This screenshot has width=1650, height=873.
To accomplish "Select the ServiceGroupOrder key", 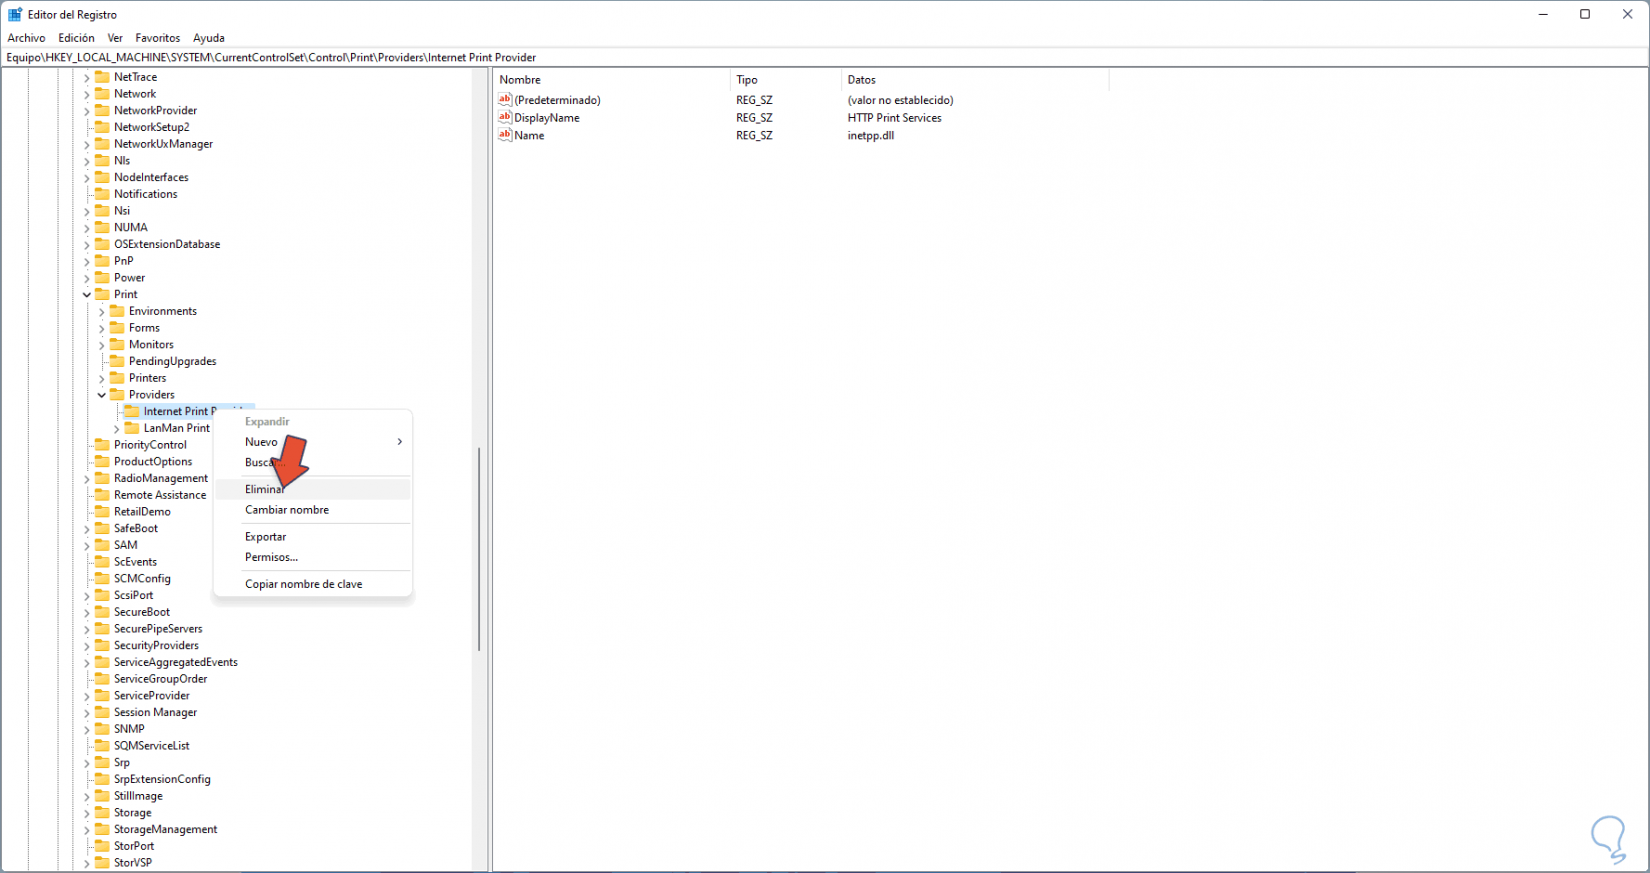I will point(160,679).
